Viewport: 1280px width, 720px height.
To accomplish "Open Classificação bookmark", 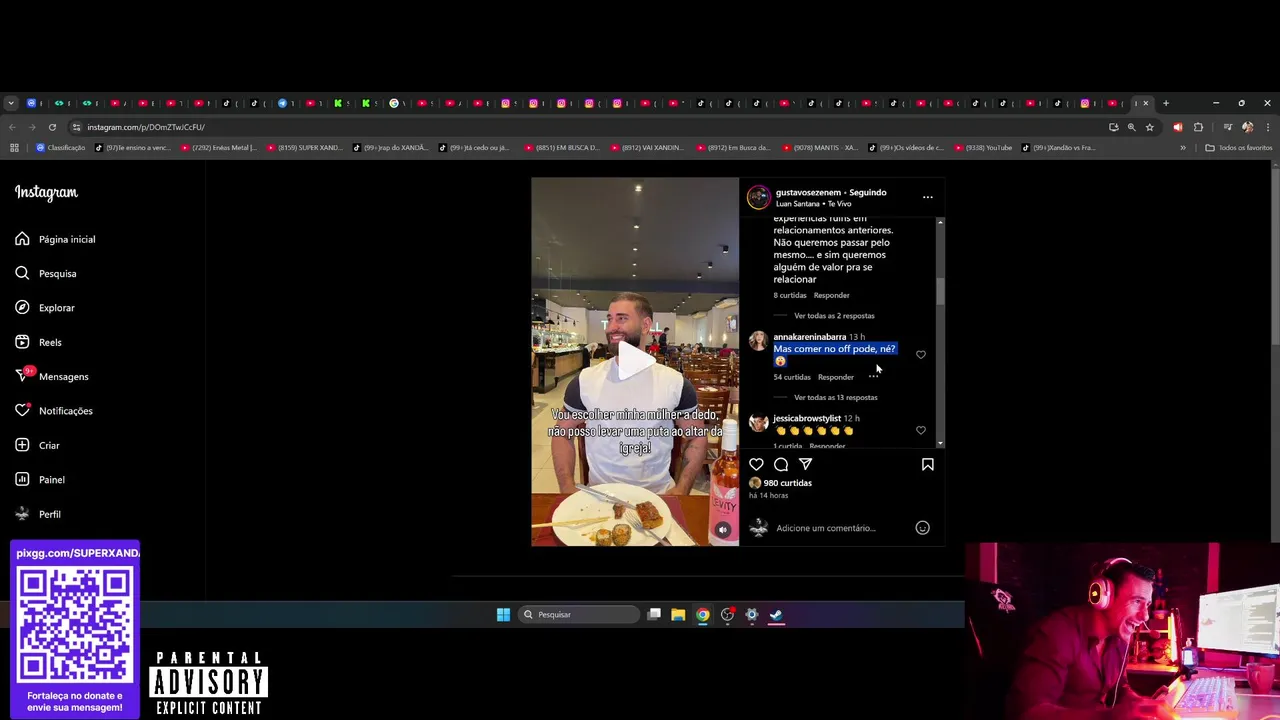I will point(61,148).
